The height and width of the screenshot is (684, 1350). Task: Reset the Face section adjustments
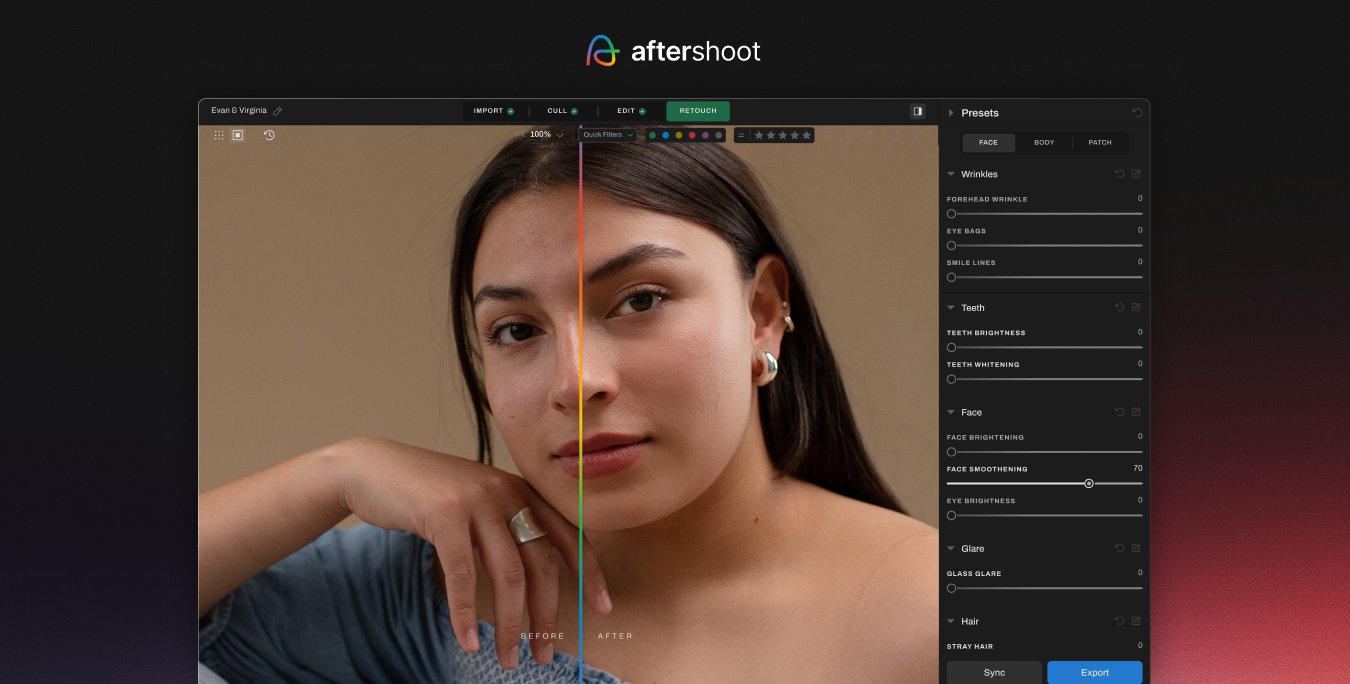[1120, 412]
